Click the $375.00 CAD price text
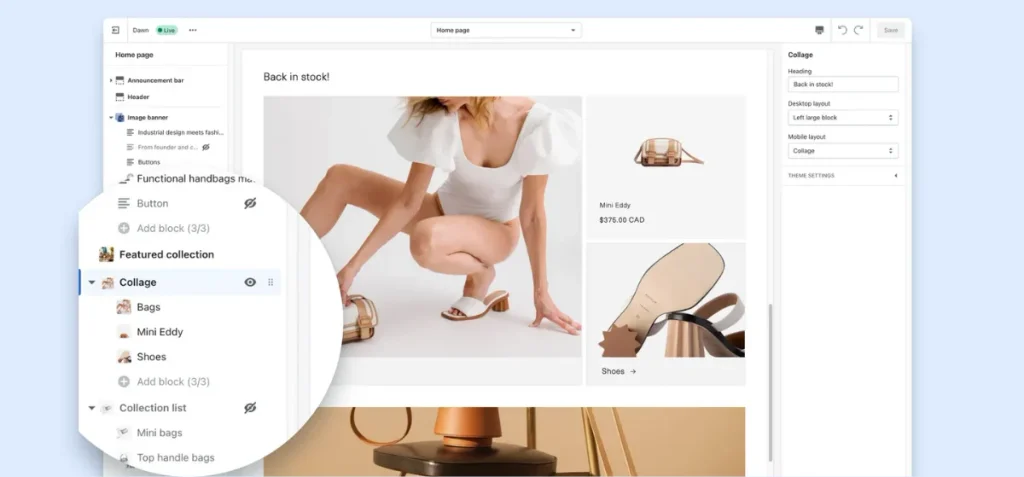This screenshot has width=1024, height=477. [622, 220]
